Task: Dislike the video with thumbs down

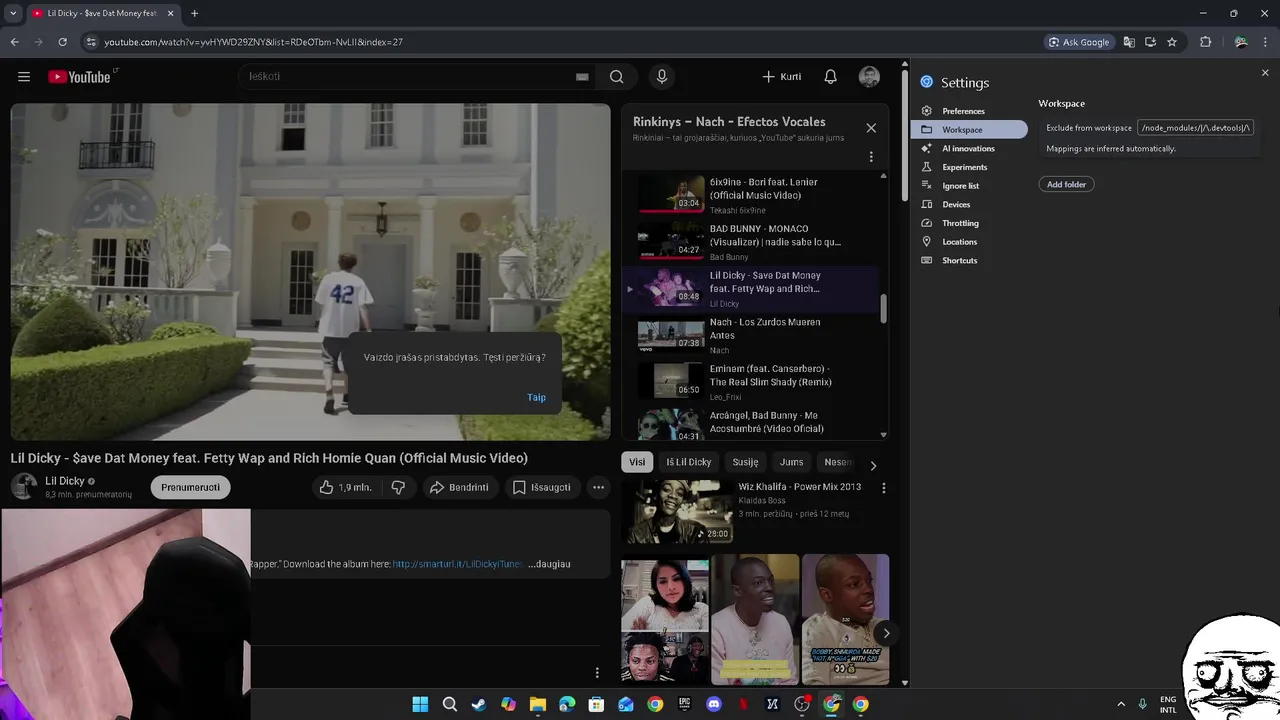Action: tap(398, 487)
